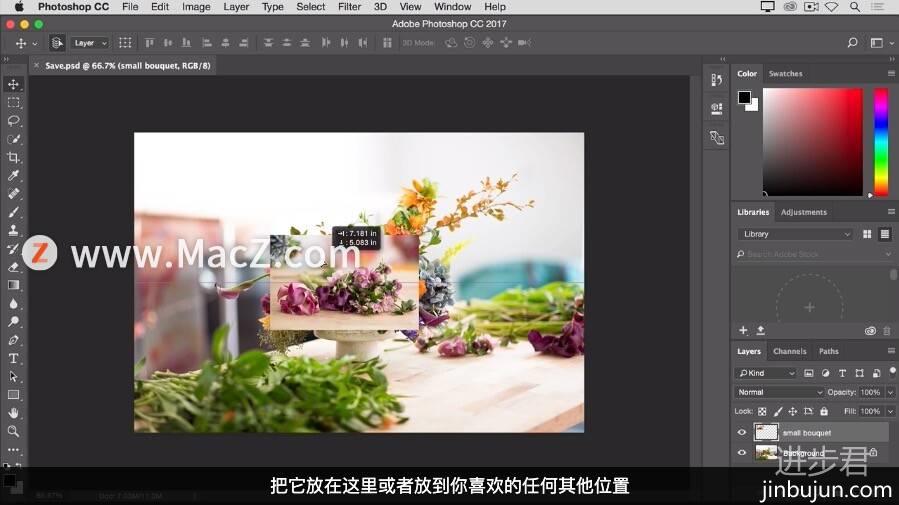
Task: Select the Rectangular Marquee tool
Action: click(13, 103)
